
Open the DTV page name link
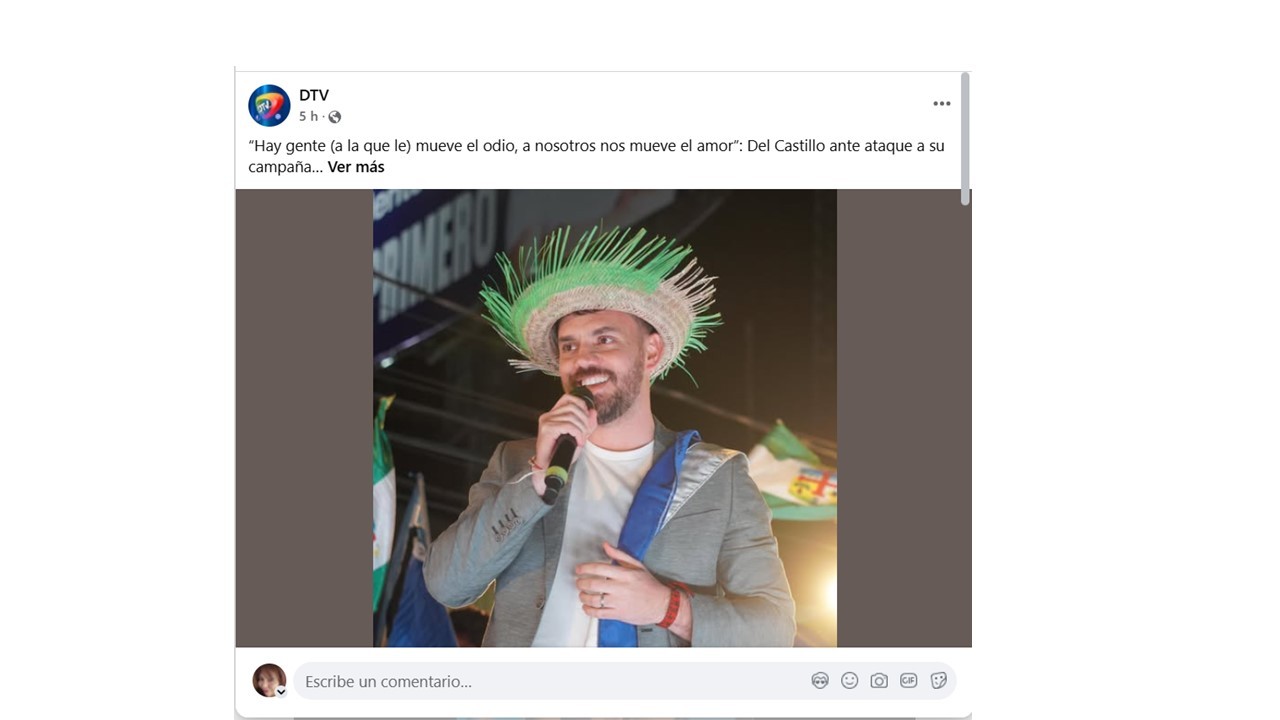pyautogui.click(x=314, y=95)
